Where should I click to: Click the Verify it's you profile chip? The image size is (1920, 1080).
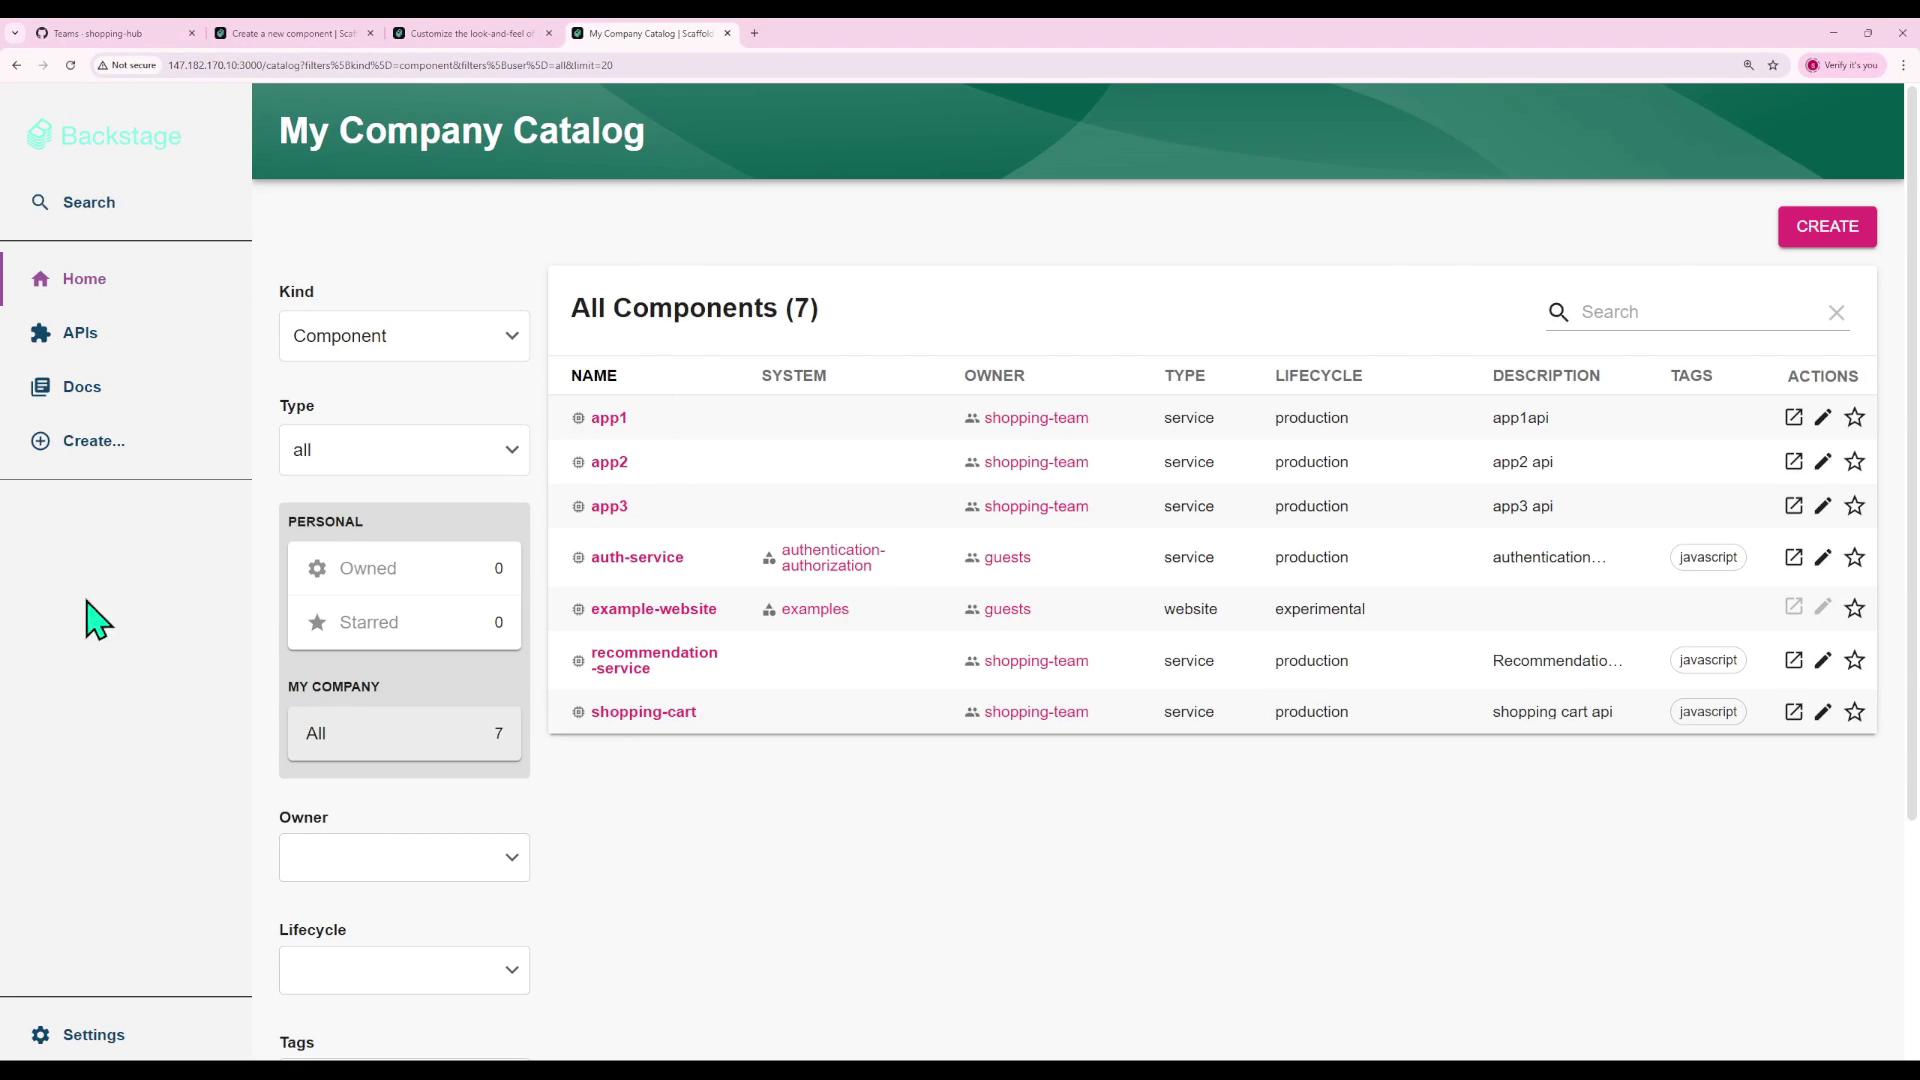[x=1841, y=65]
